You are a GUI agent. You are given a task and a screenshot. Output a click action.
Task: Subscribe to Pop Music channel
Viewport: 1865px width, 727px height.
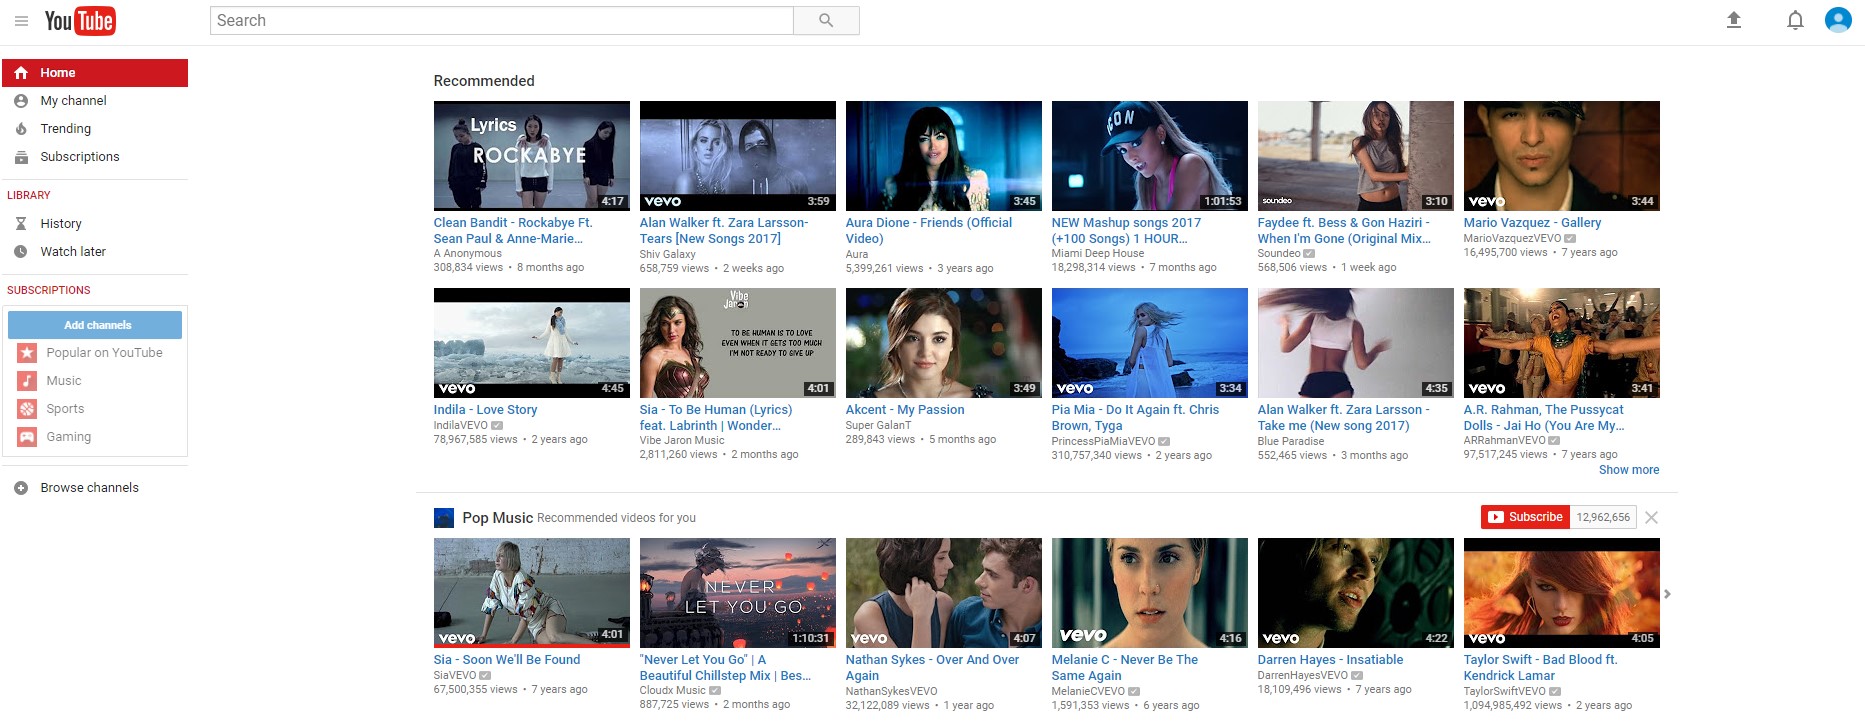pyautogui.click(x=1525, y=517)
